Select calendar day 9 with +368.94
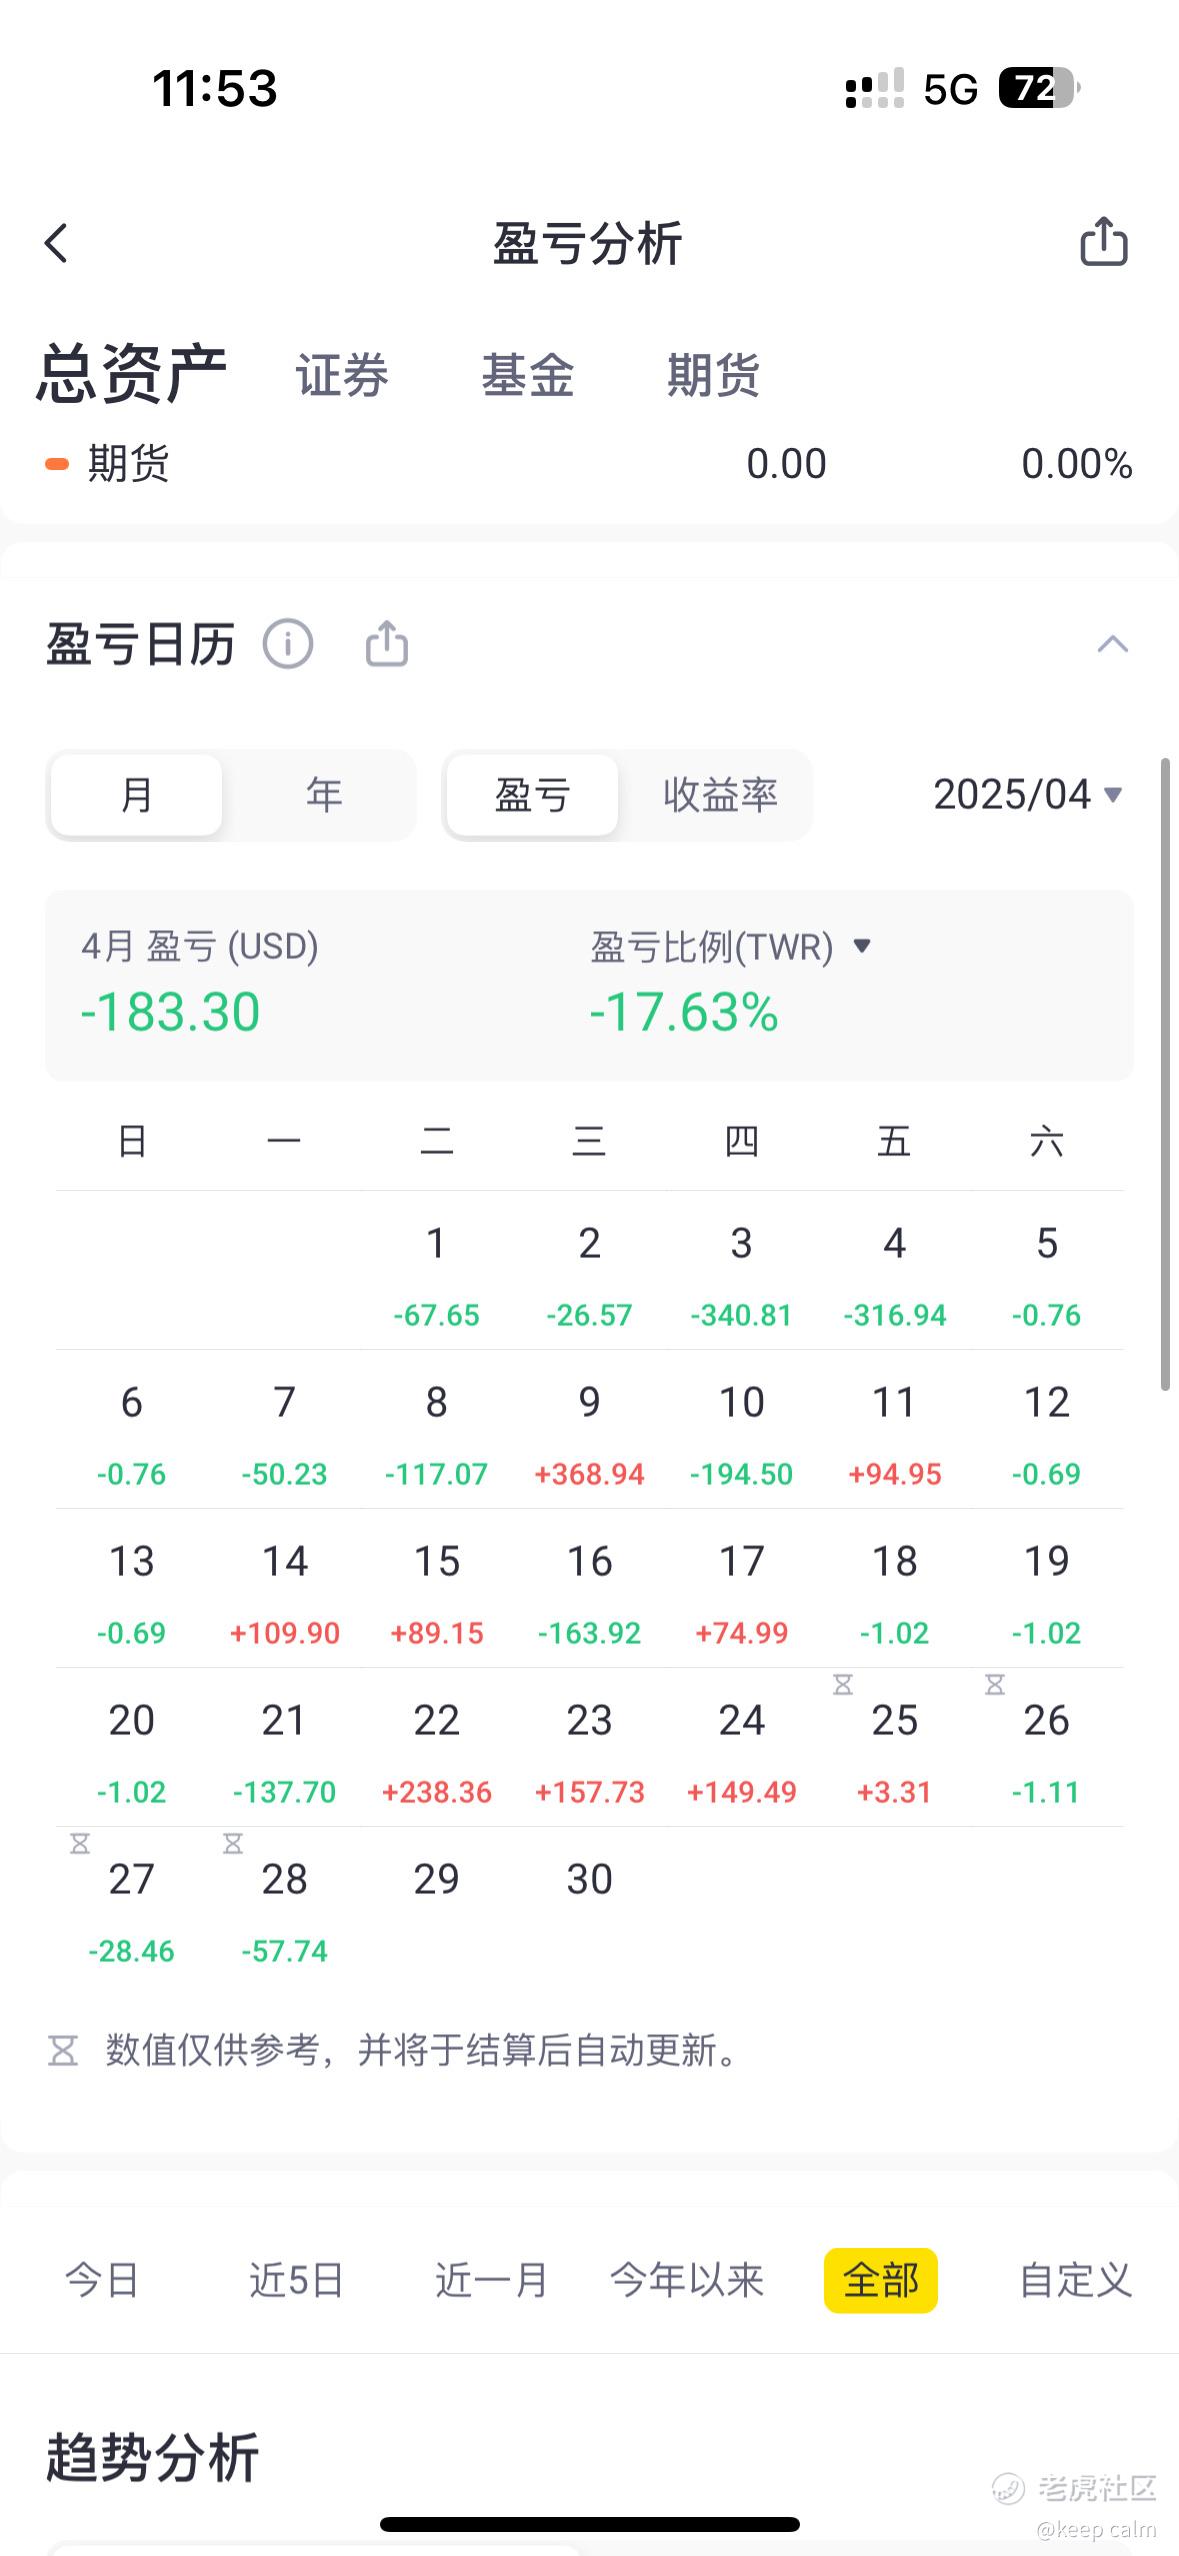 coord(589,1430)
